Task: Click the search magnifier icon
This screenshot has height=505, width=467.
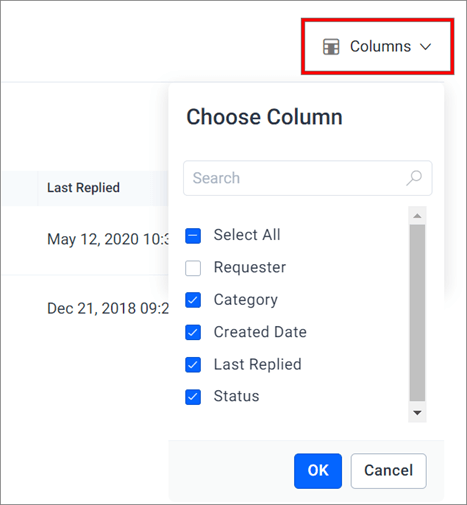Action: [x=414, y=178]
